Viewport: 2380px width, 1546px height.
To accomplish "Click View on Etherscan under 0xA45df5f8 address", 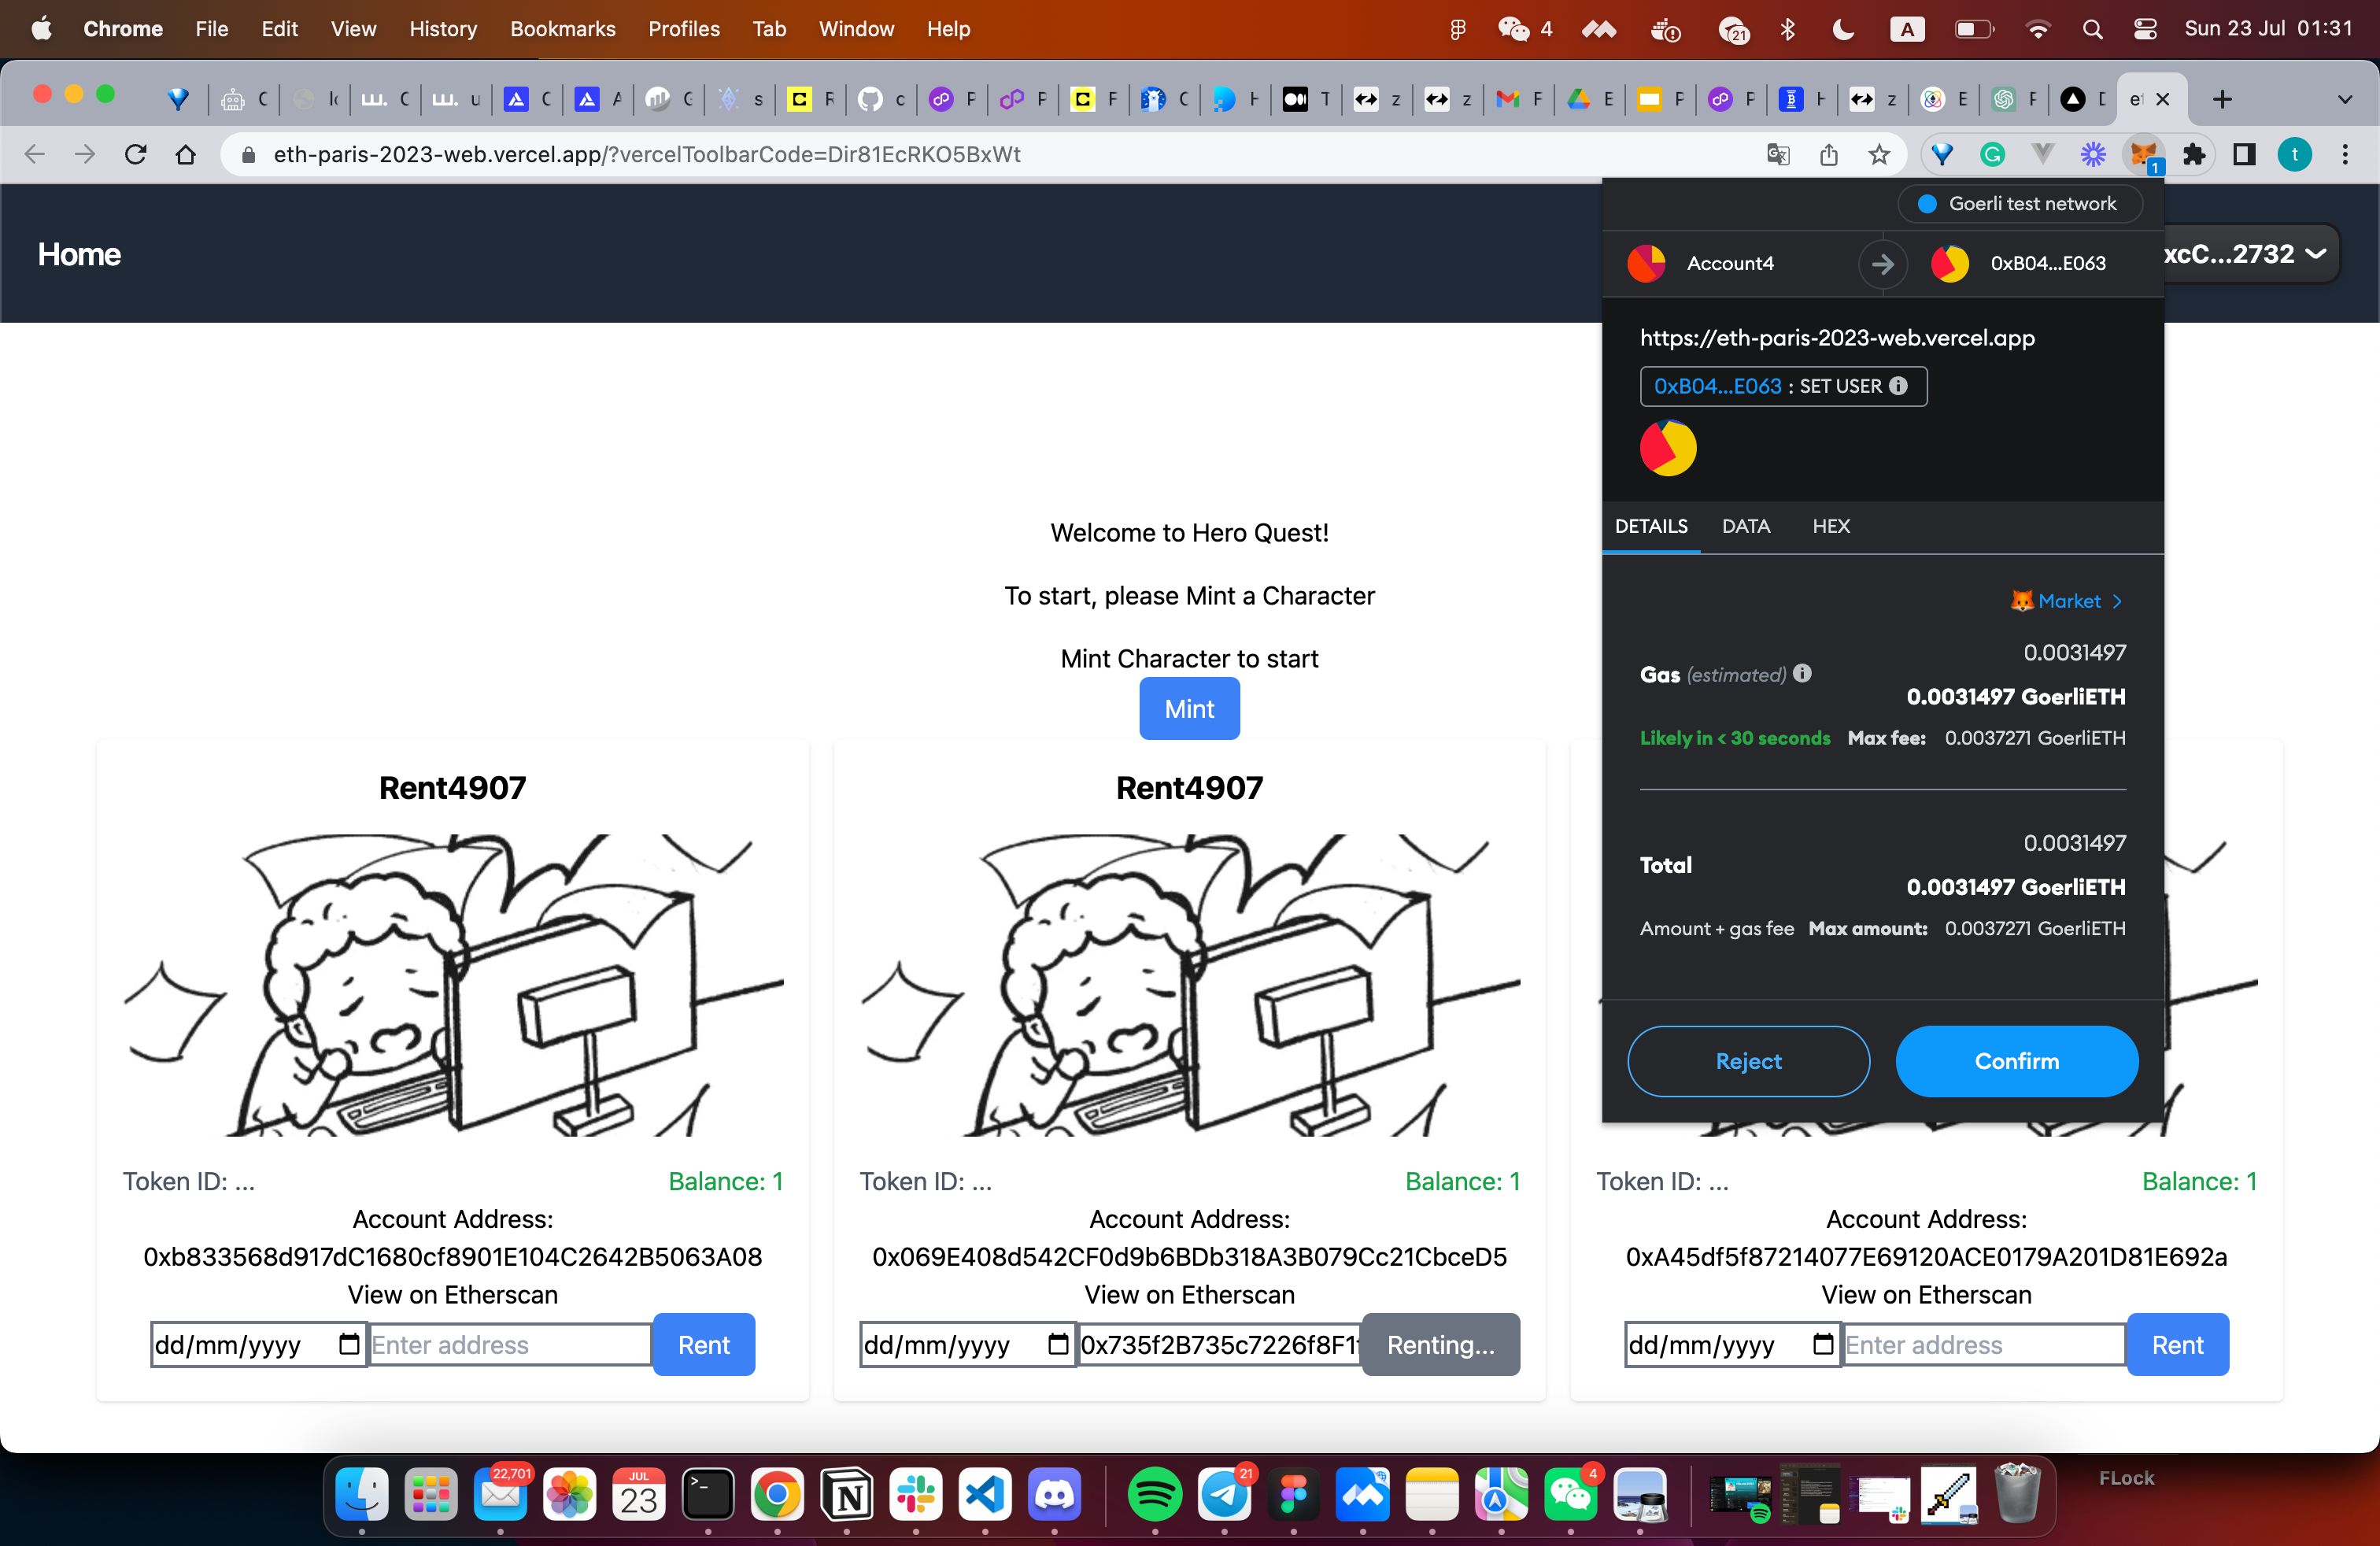I will tap(1926, 1295).
